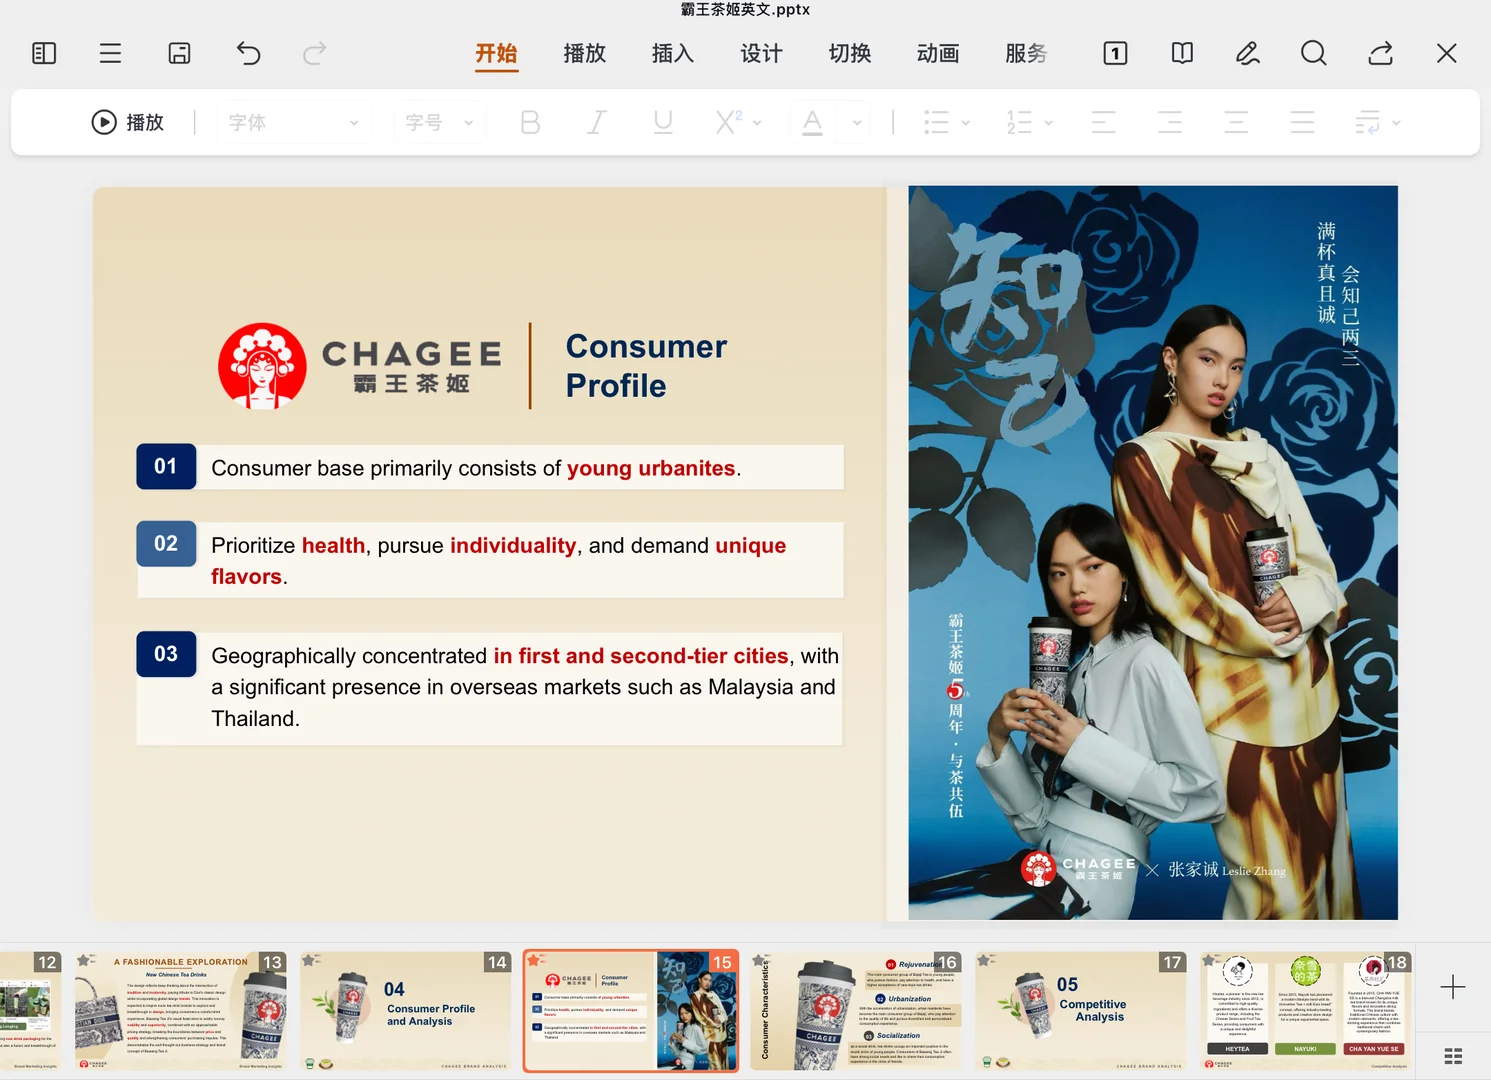Viewport: 1491px width, 1080px height.
Task: Justify the text alignment
Action: [1302, 122]
